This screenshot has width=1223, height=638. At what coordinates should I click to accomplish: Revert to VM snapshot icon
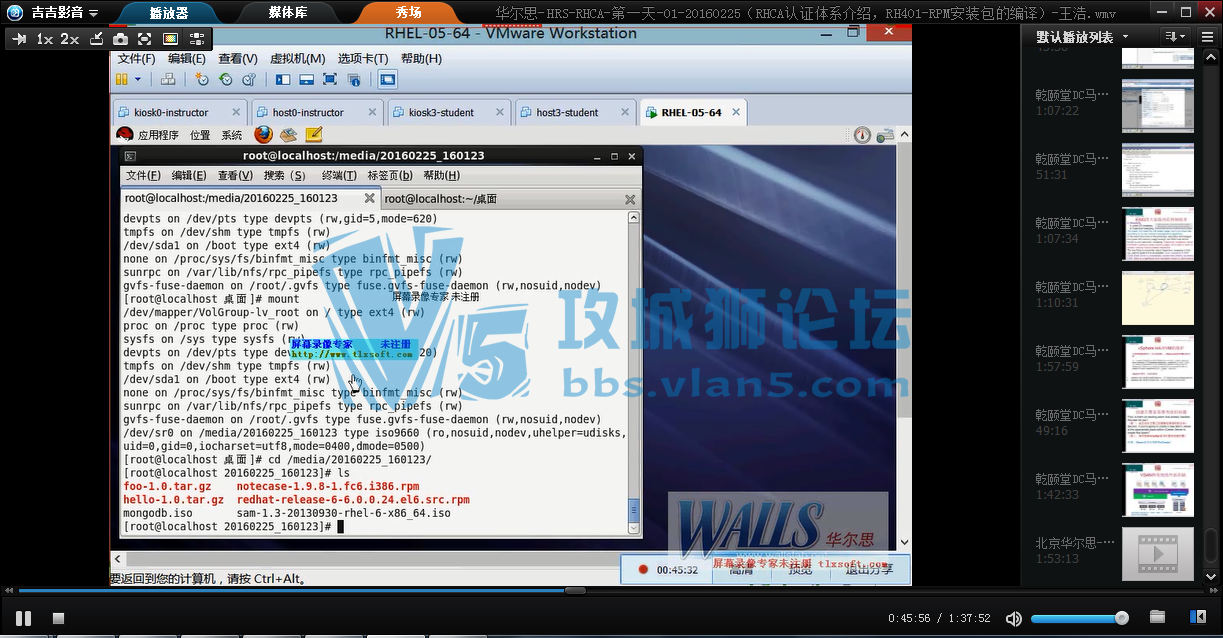point(225,80)
